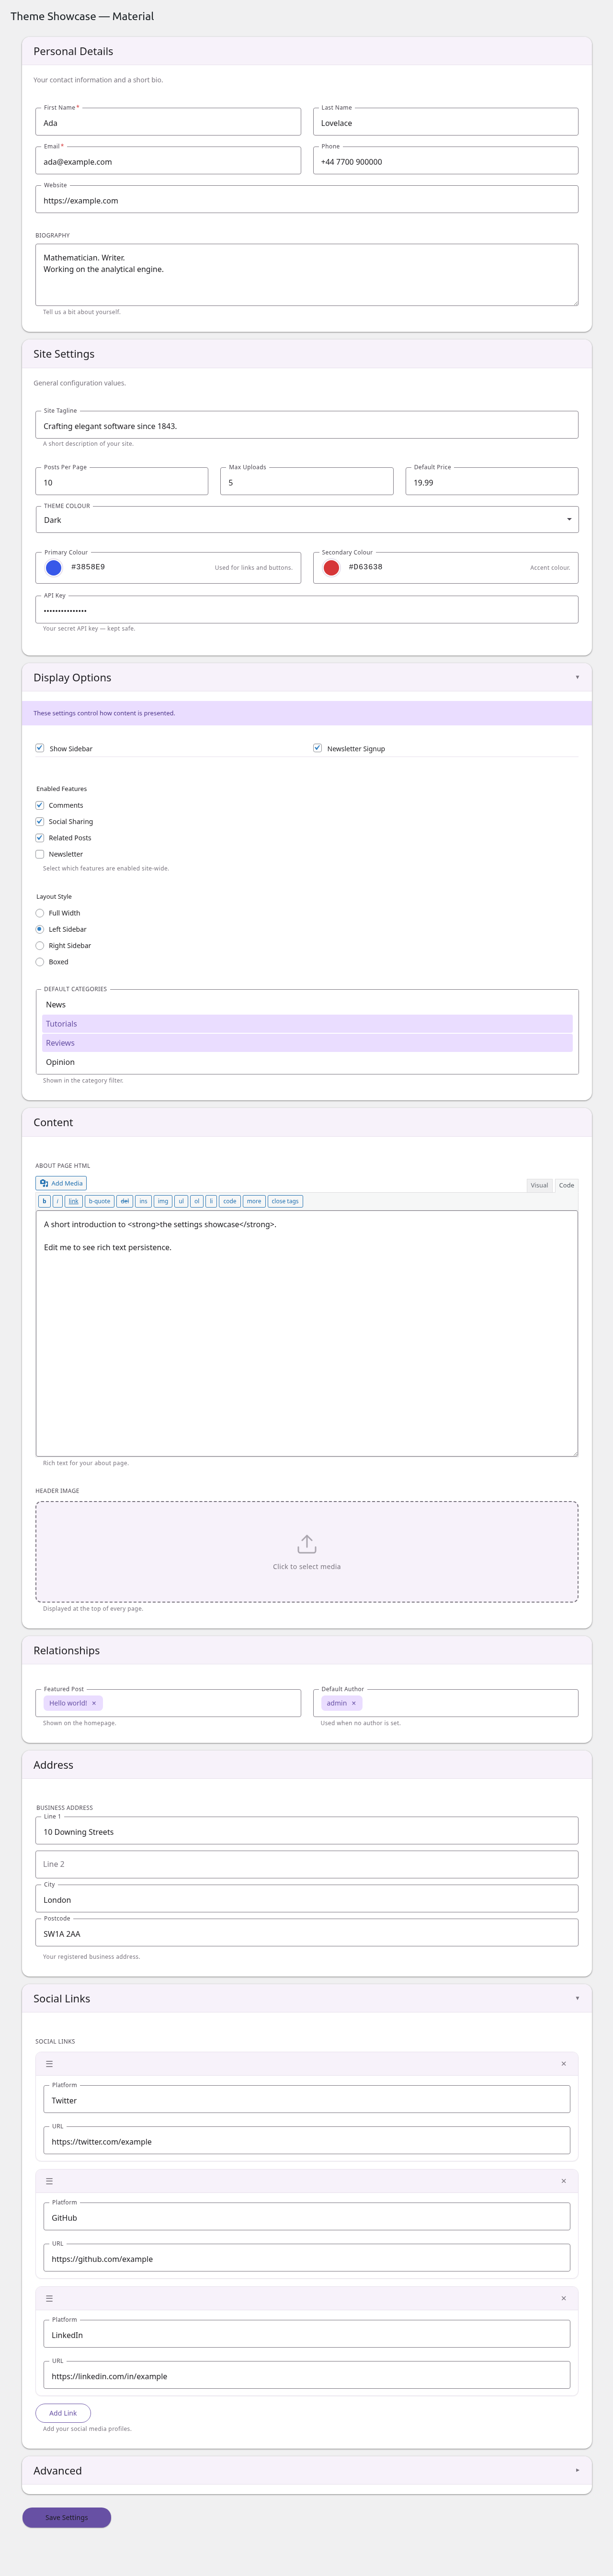This screenshot has height=2576, width=613.
Task: Click the bold 'b' quicktag button
Action: pos(44,1201)
